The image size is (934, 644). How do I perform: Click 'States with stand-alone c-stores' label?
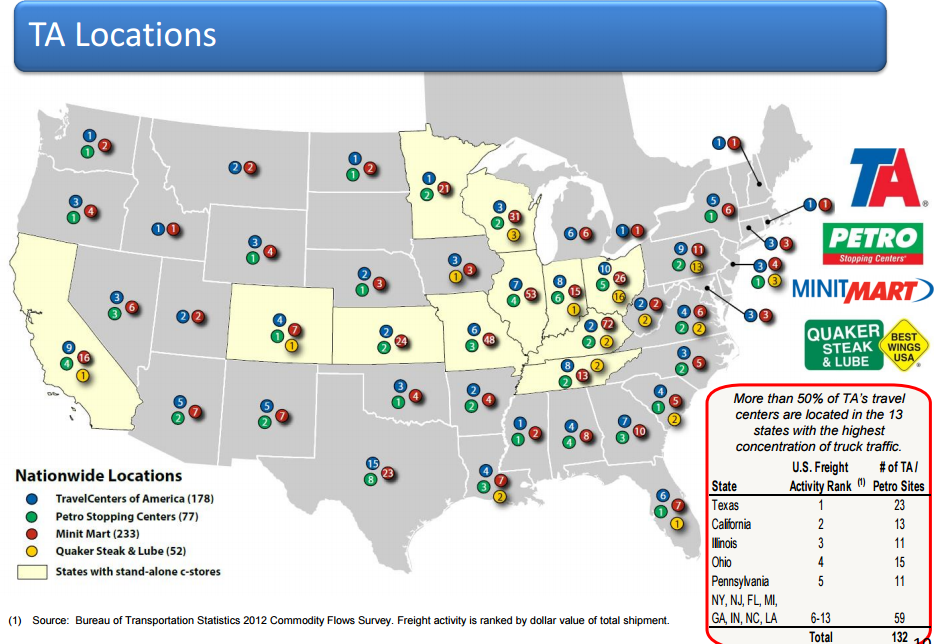point(138,572)
